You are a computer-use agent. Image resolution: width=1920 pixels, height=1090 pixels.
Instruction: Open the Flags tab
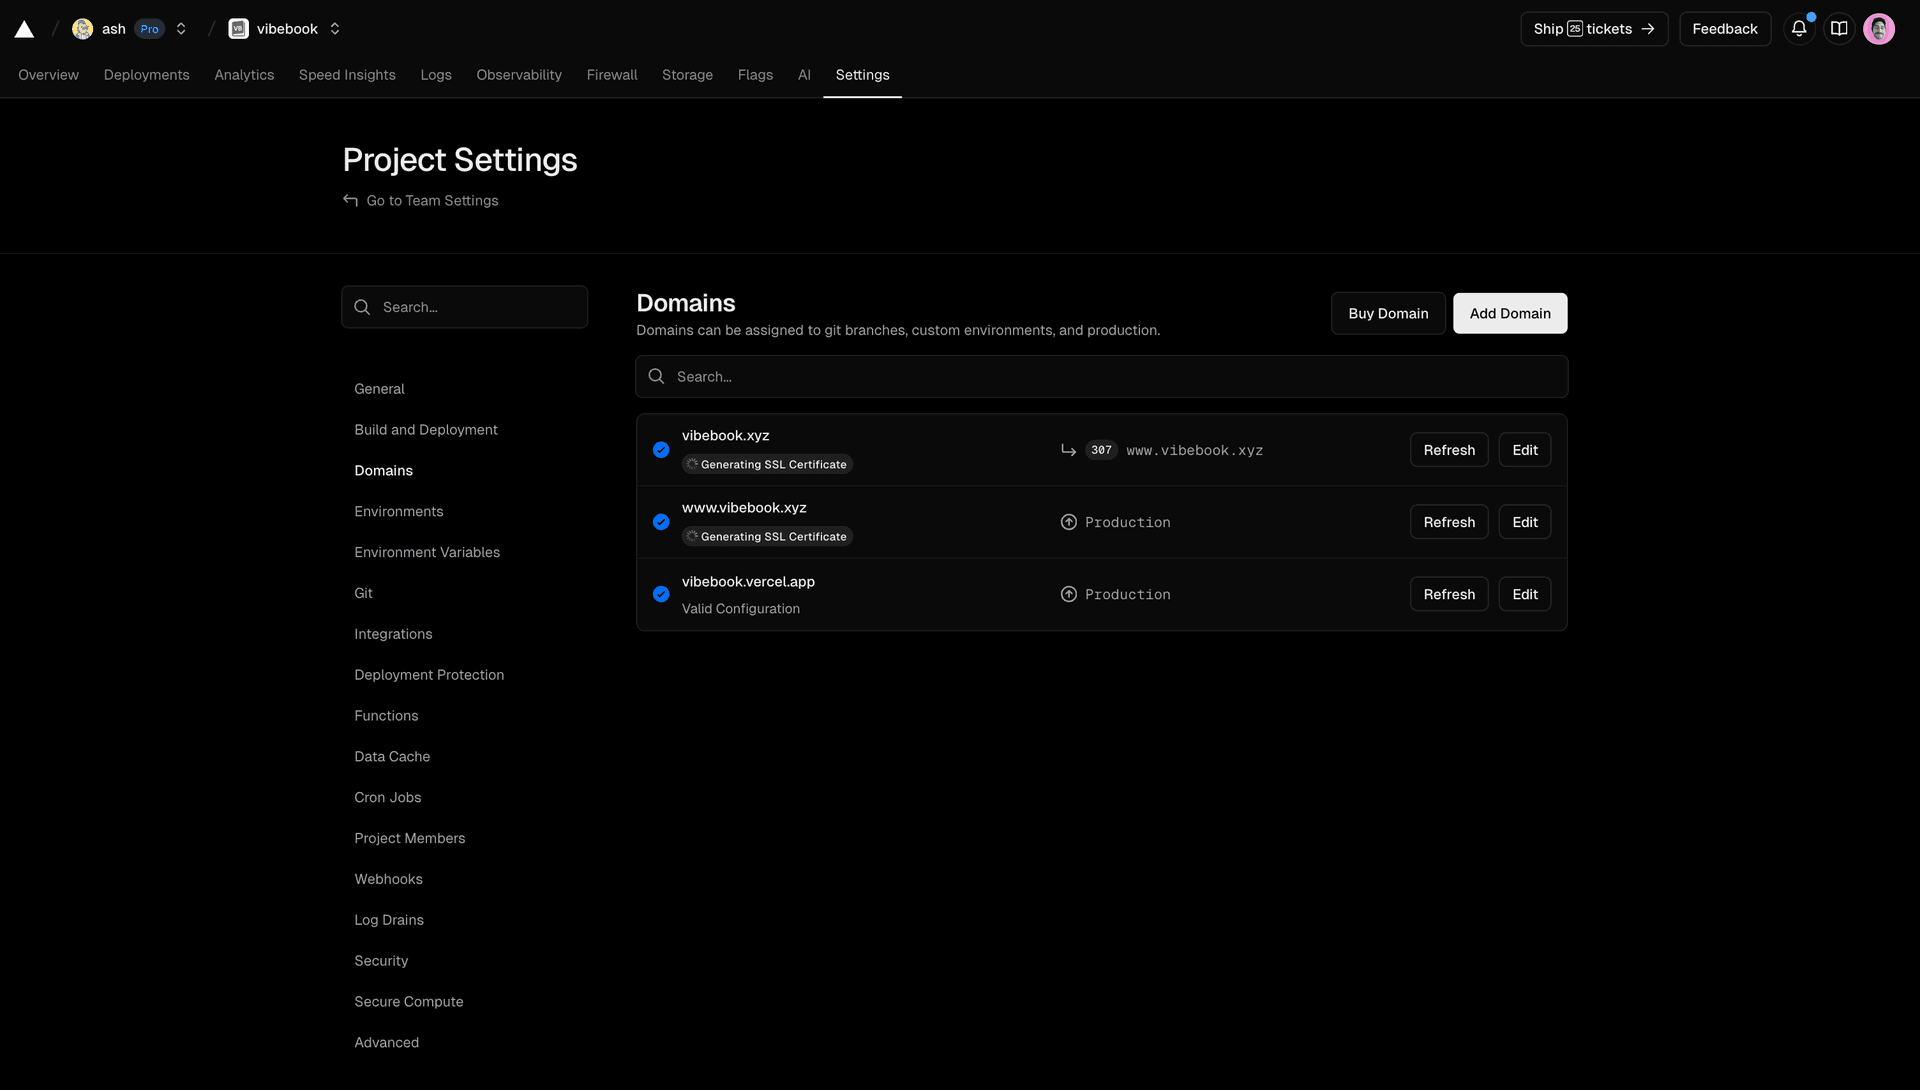tap(755, 75)
